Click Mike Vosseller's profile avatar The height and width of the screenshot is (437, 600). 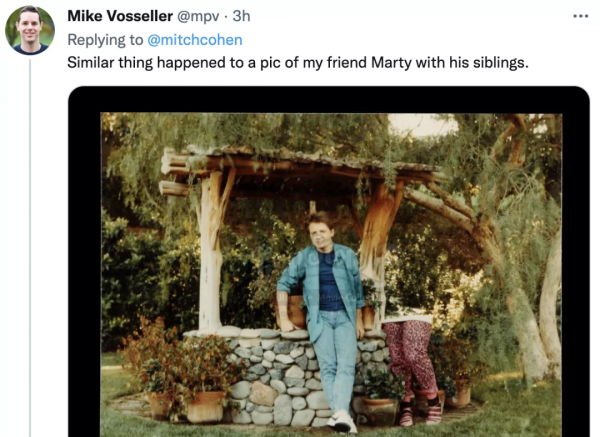tap(30, 30)
